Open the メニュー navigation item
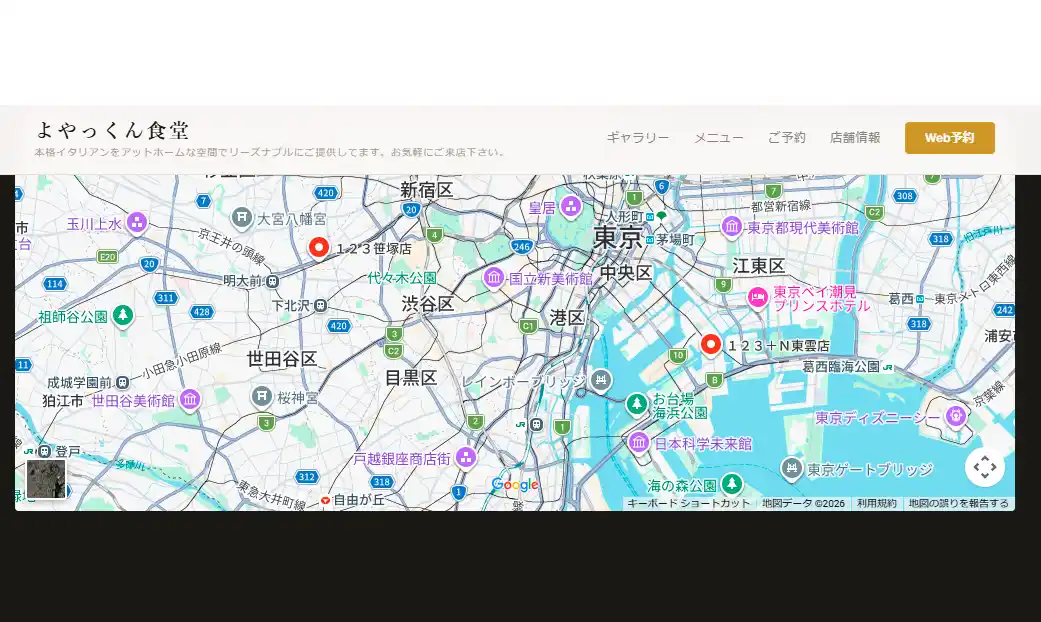The width and height of the screenshot is (1041, 622). point(718,138)
